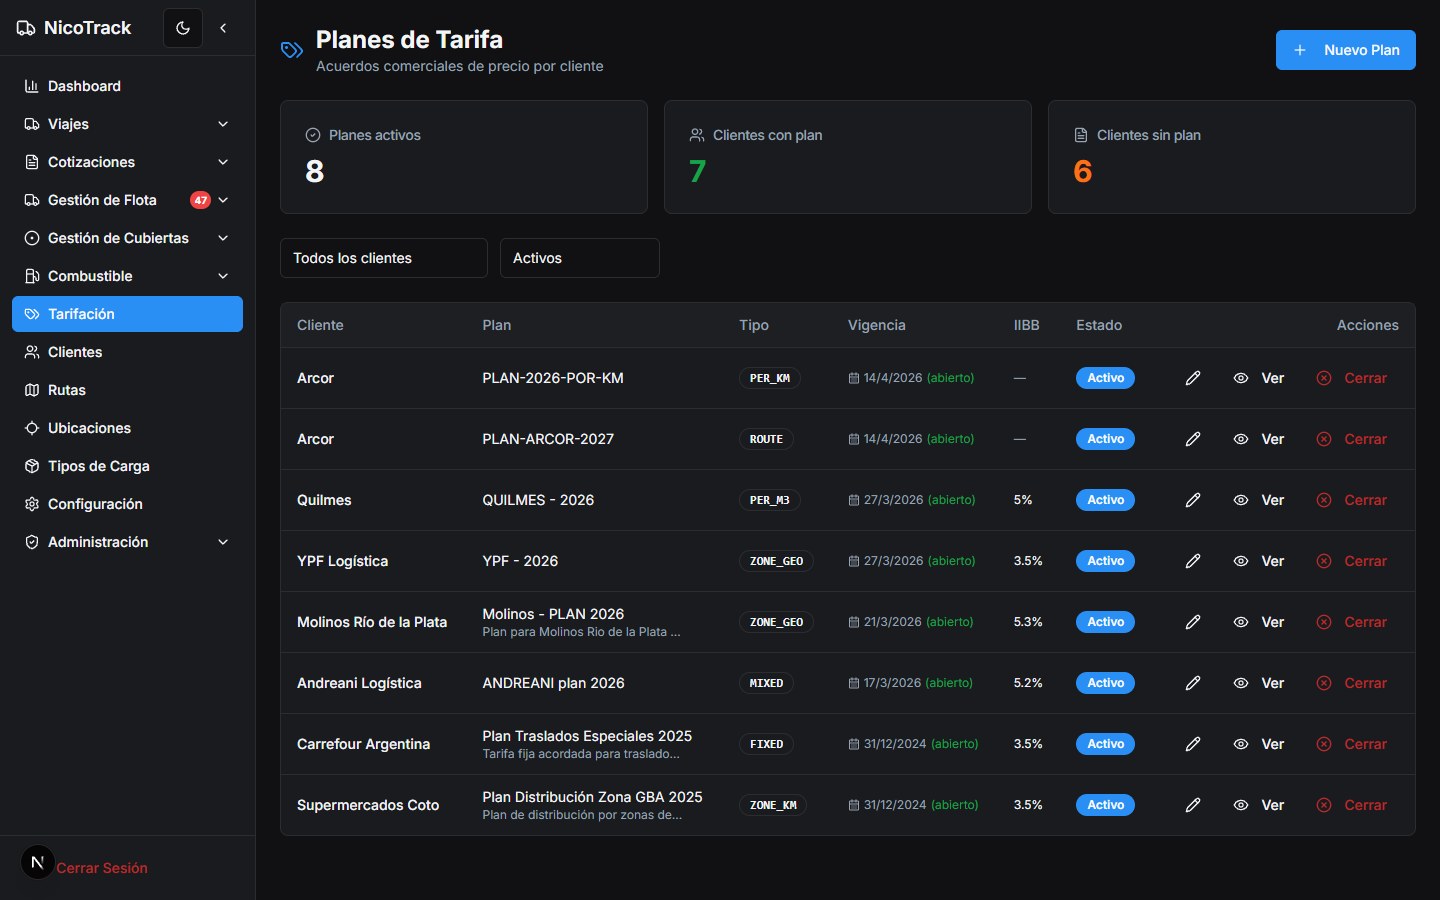Edit the PLAN-2026-POR-KM plan with pencil icon
Viewport: 1440px width, 900px height.
[x=1193, y=378]
